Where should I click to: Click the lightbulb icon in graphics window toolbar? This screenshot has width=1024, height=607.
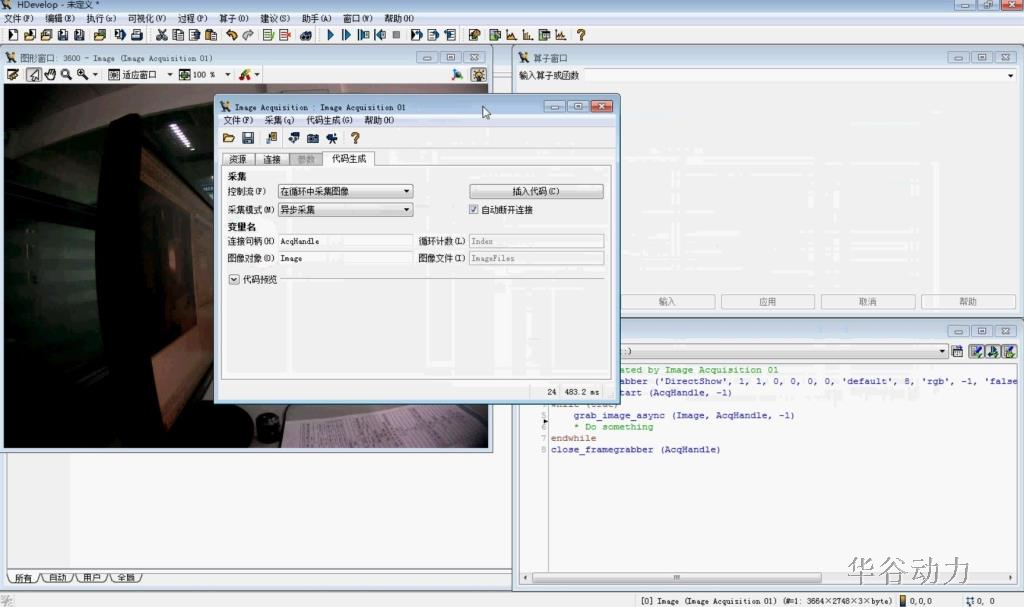coord(479,74)
